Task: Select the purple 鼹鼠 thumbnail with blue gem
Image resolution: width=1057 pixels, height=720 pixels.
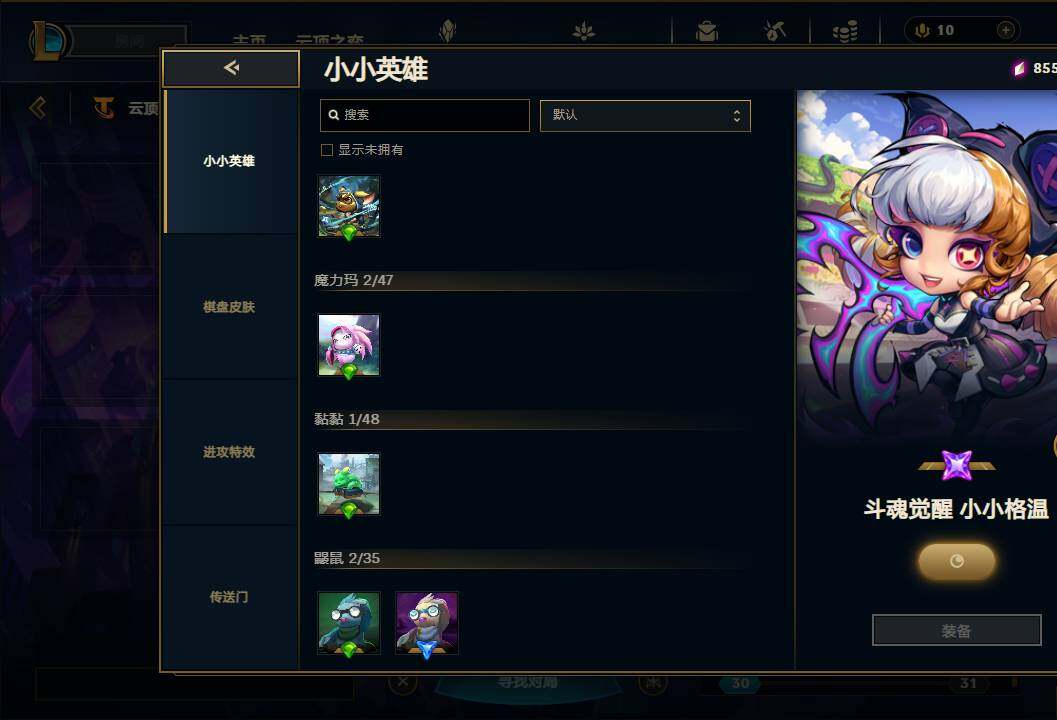Action: pos(427,623)
